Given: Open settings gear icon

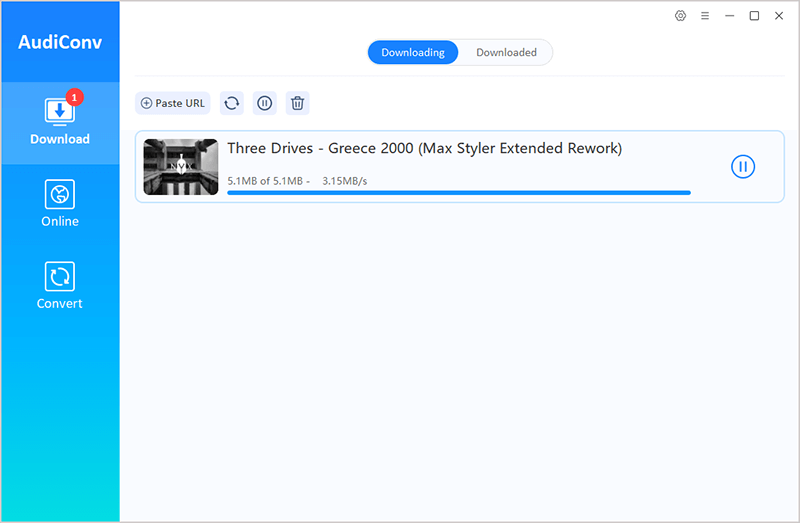Looking at the screenshot, I should [x=680, y=16].
